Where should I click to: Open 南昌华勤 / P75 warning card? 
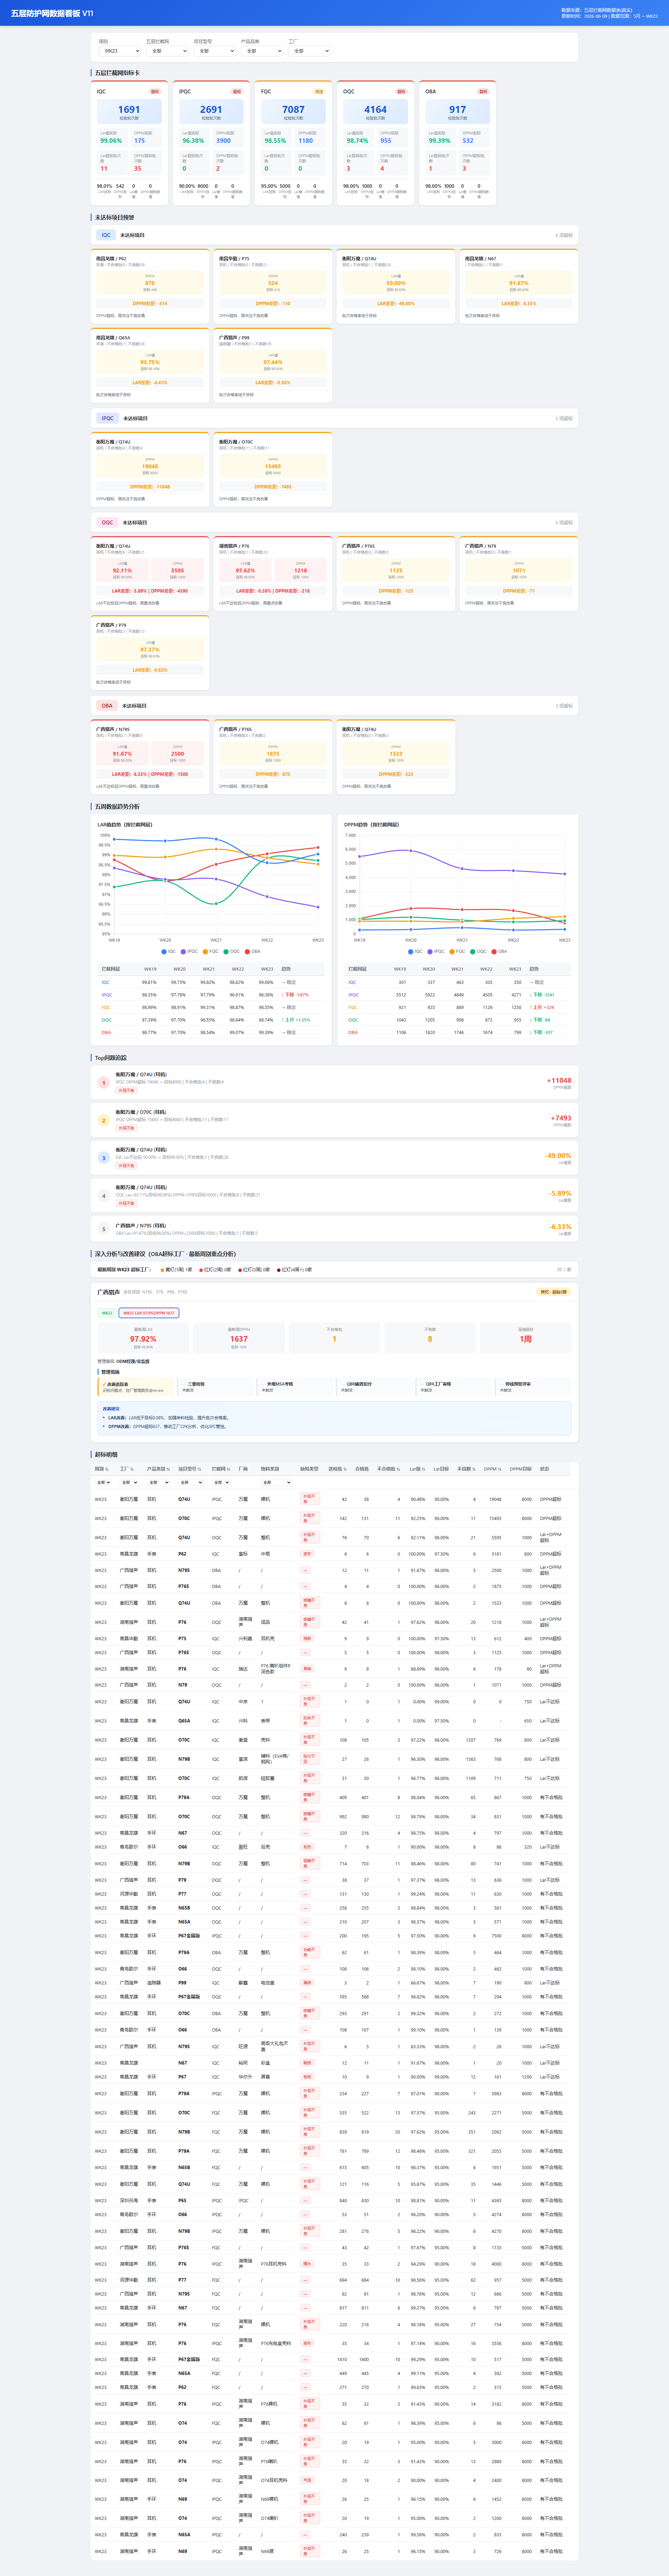click(273, 286)
